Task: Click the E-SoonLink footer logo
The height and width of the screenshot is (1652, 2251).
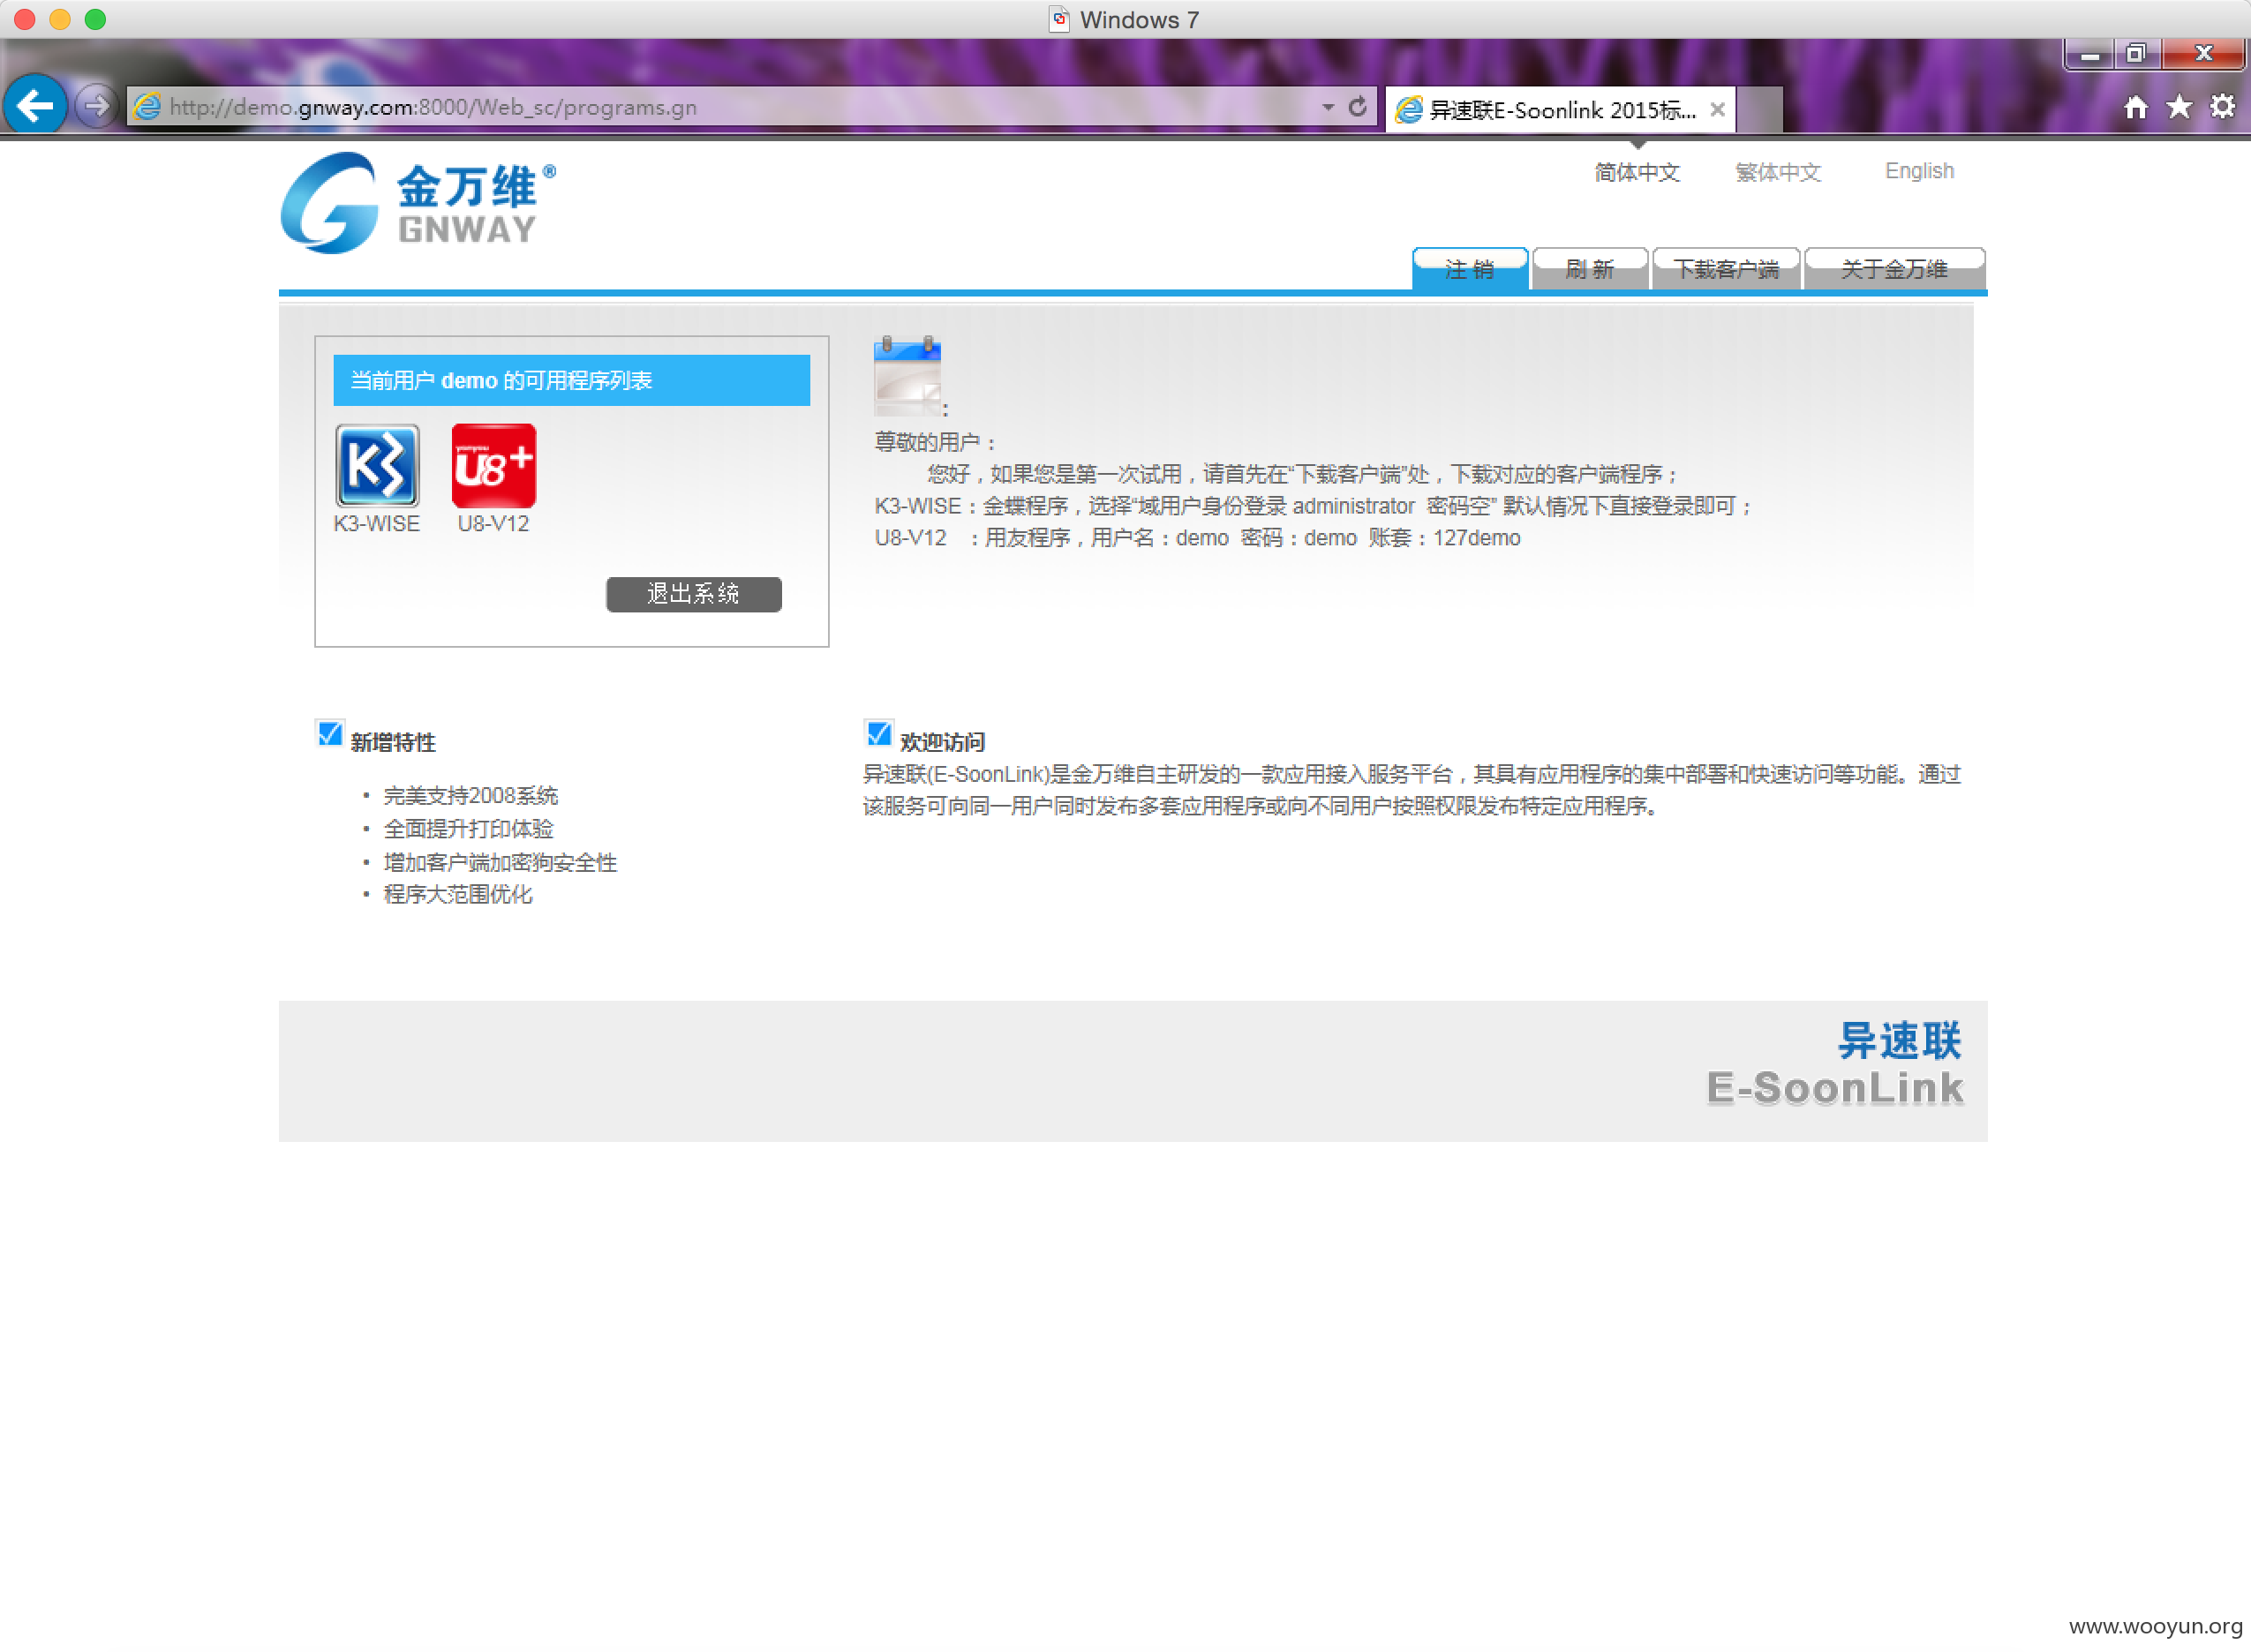Action: [x=1835, y=1065]
